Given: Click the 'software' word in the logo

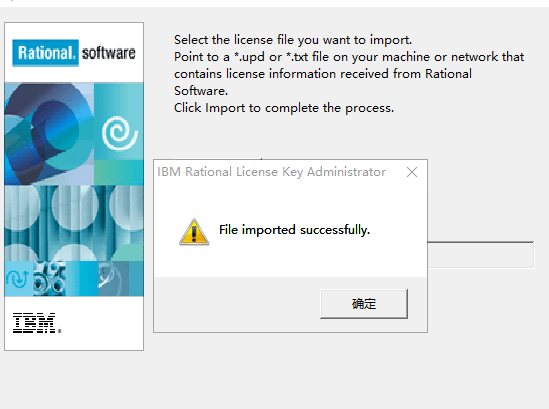Looking at the screenshot, I should pyautogui.click(x=109, y=53).
